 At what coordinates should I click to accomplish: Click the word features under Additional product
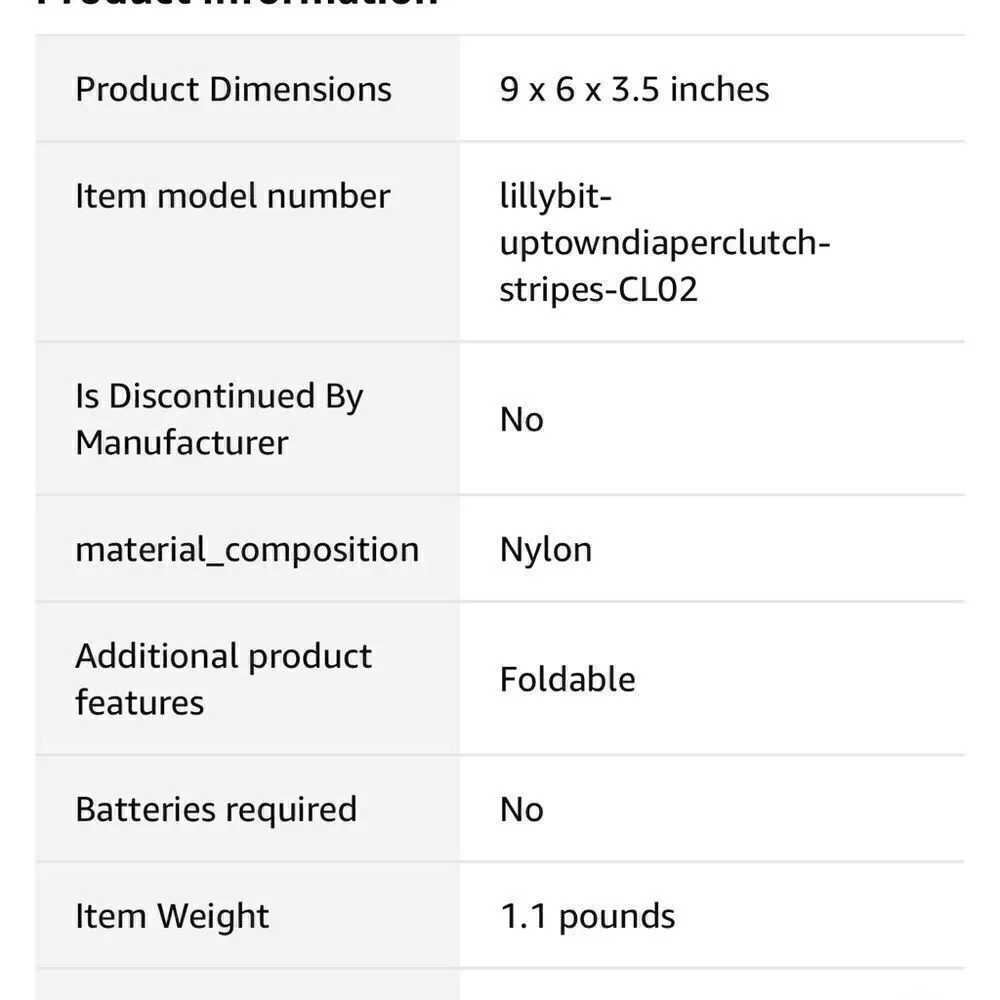140,703
